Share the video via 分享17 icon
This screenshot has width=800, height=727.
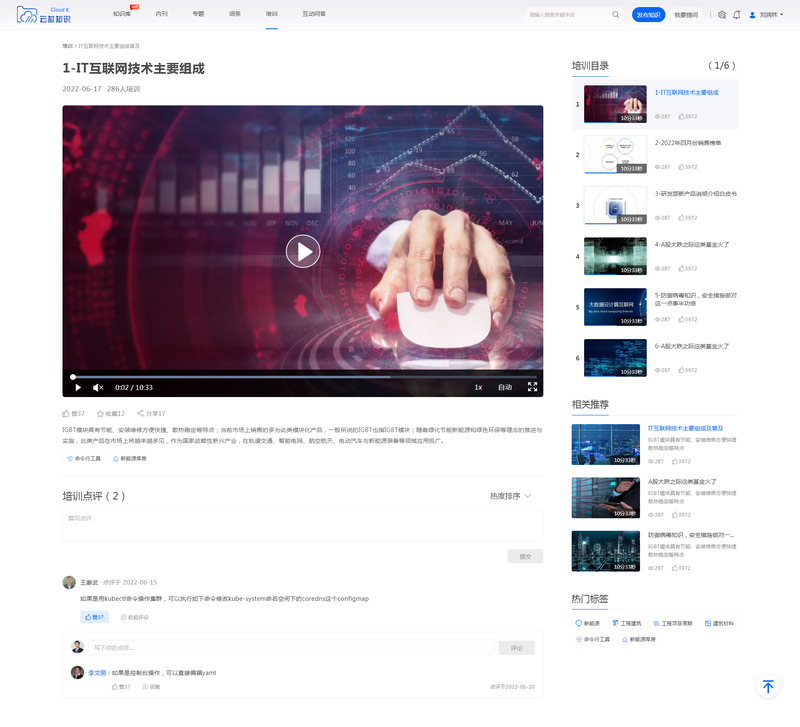151,413
